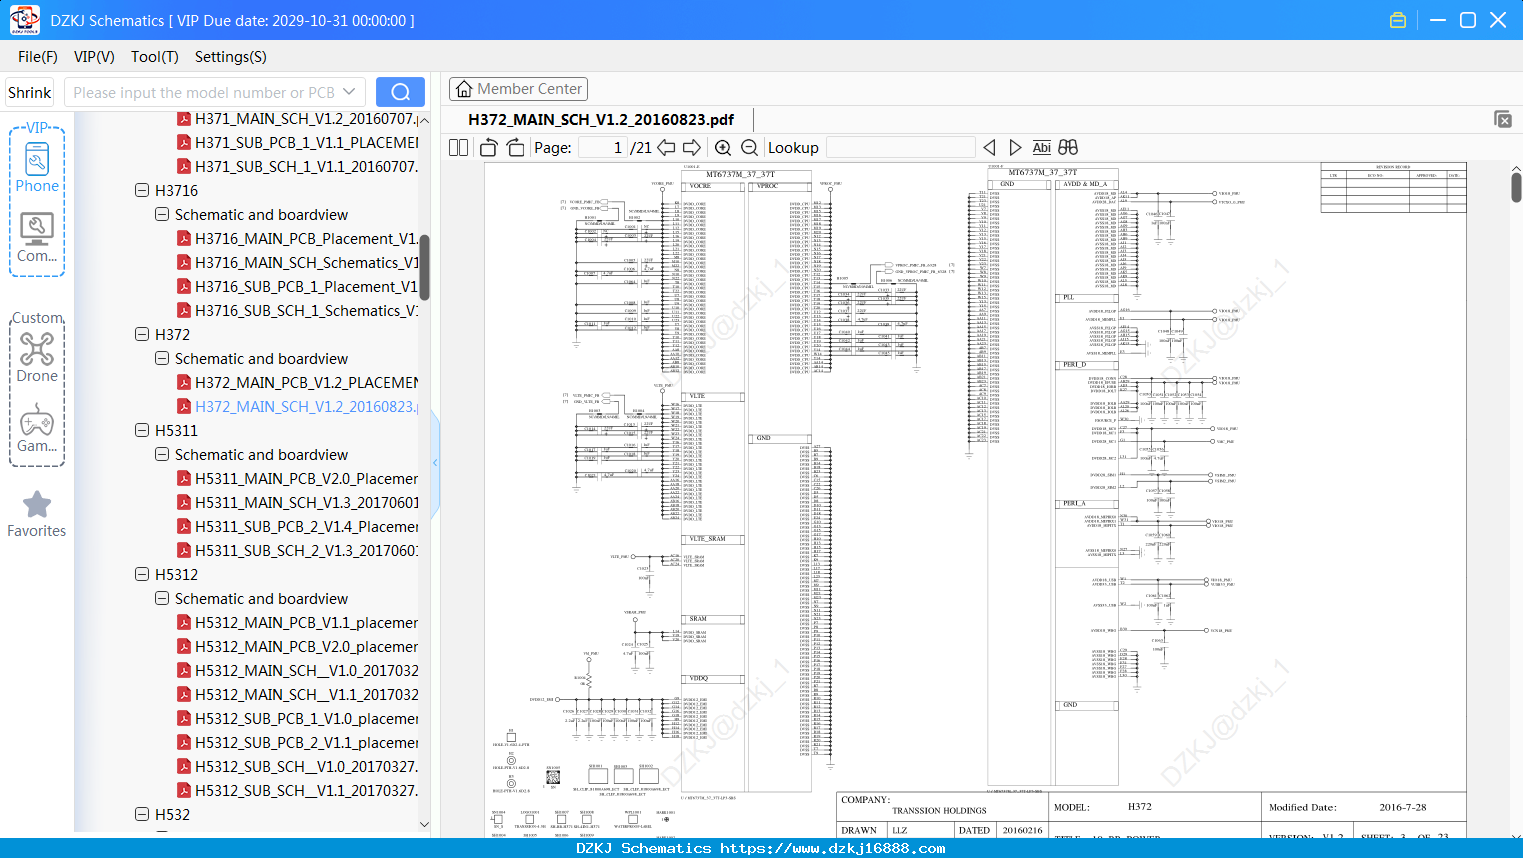This screenshot has height=858, width=1523.
Task: Open H372_MAIN_PCB_V1.2_PLACEMENT PDF file
Action: click(x=297, y=382)
